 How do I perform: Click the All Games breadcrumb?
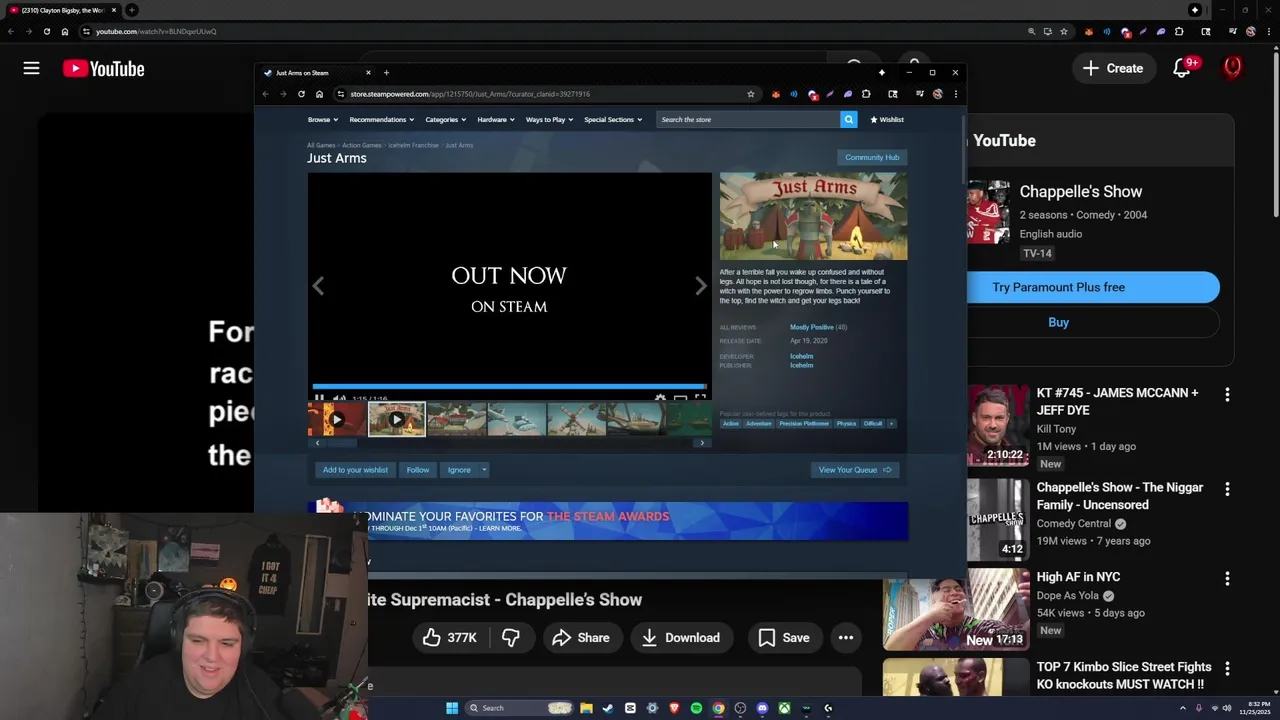pos(321,145)
